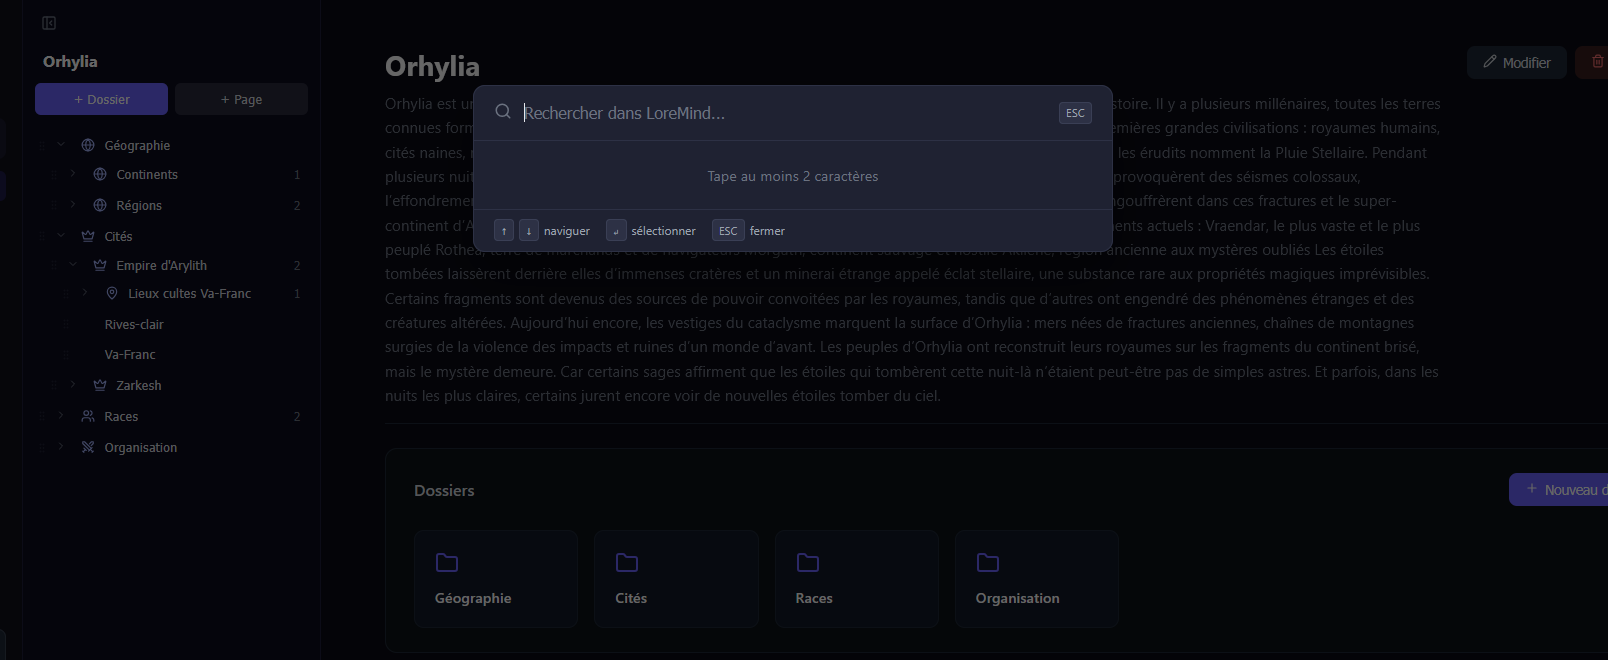Expand the Zarkesh folder
The width and height of the screenshot is (1608, 660).
(x=73, y=385)
